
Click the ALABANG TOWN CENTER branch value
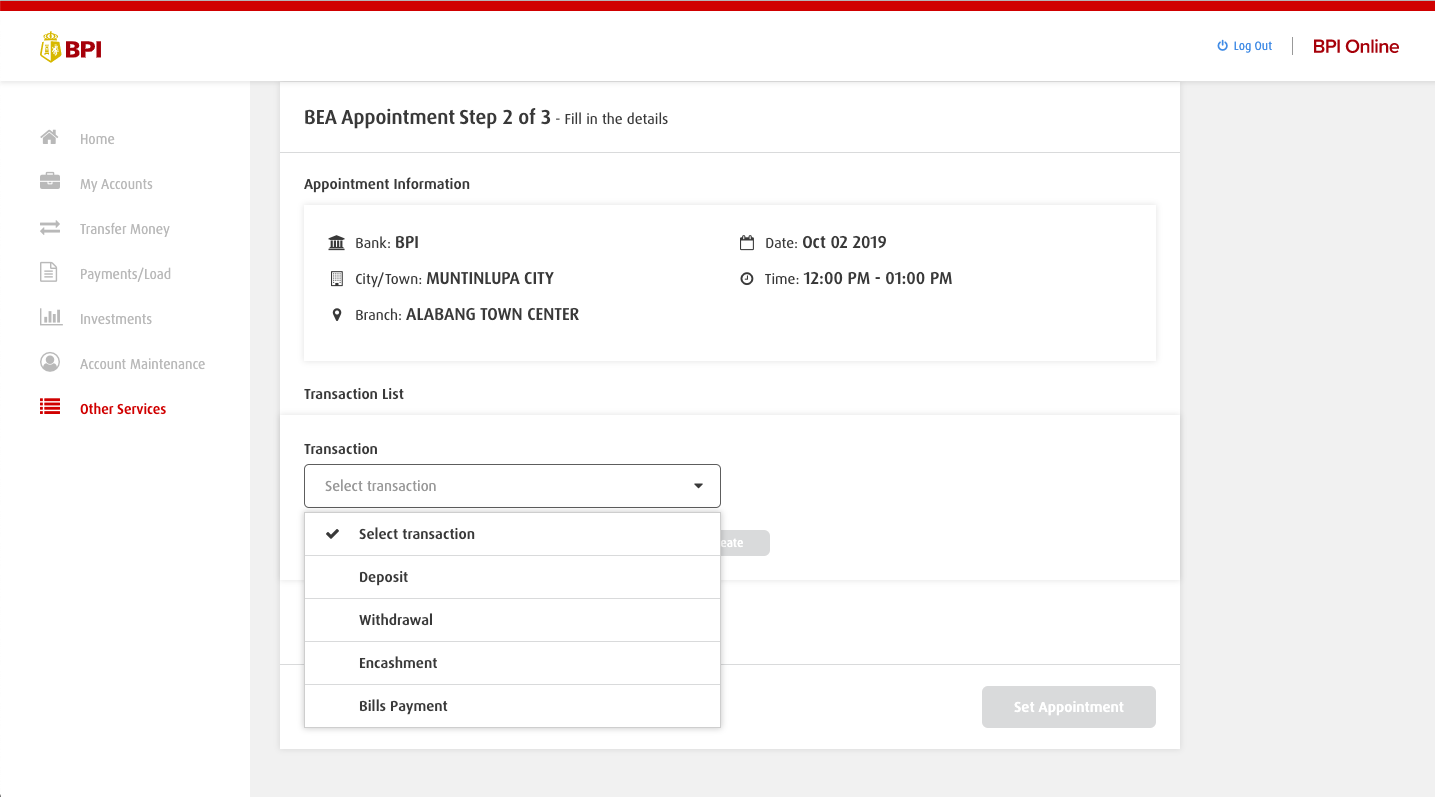pyautogui.click(x=492, y=314)
